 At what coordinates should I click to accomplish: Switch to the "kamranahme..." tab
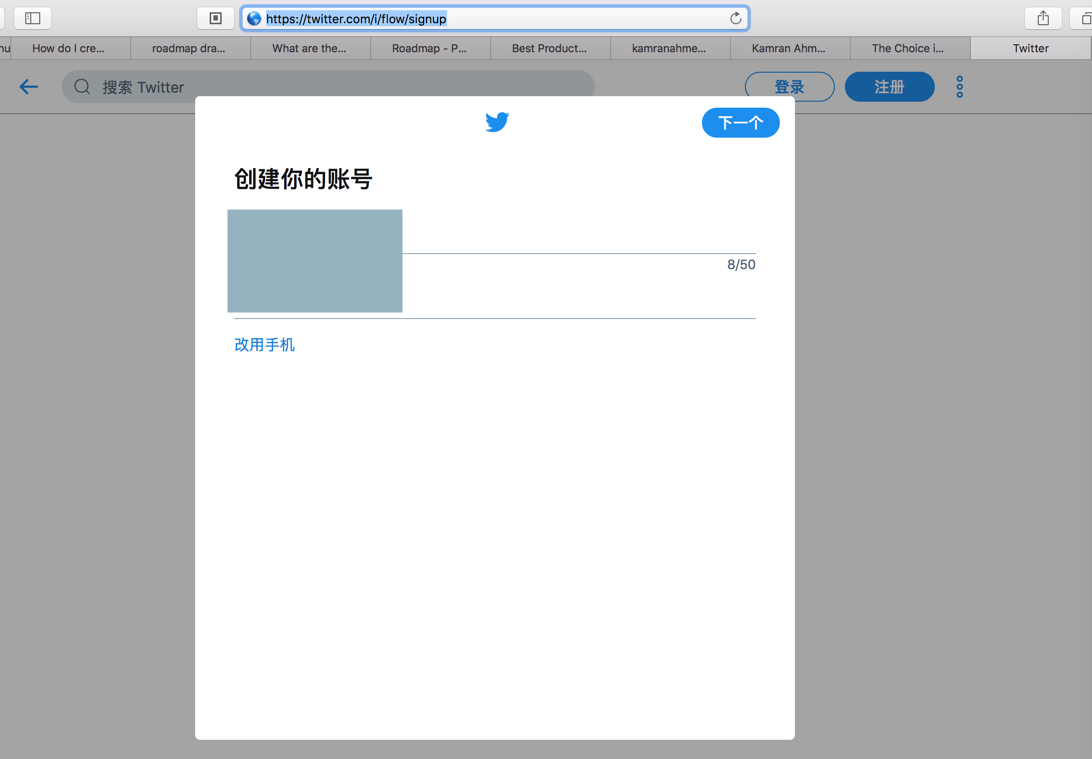coord(669,48)
